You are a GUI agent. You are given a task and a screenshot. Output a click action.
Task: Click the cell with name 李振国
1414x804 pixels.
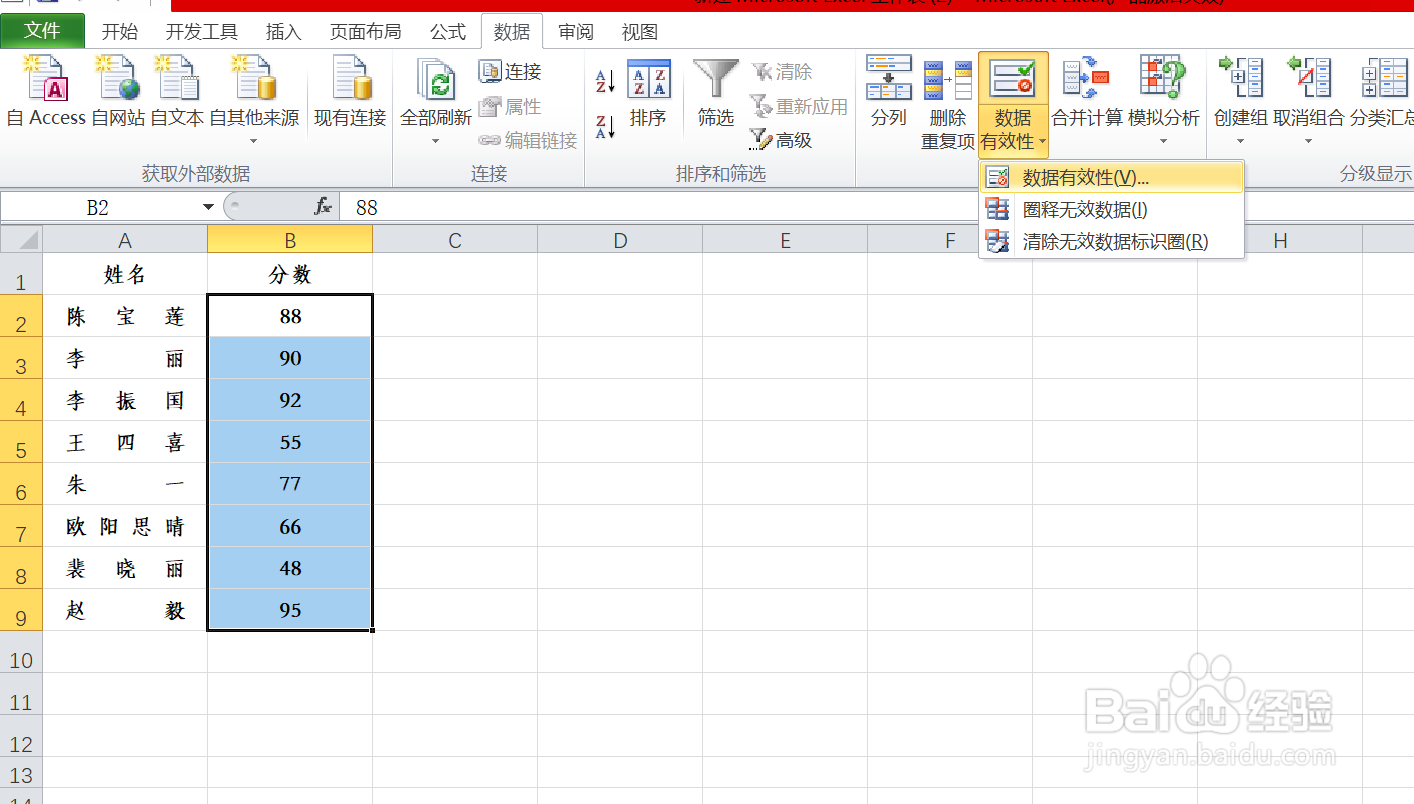tap(125, 400)
